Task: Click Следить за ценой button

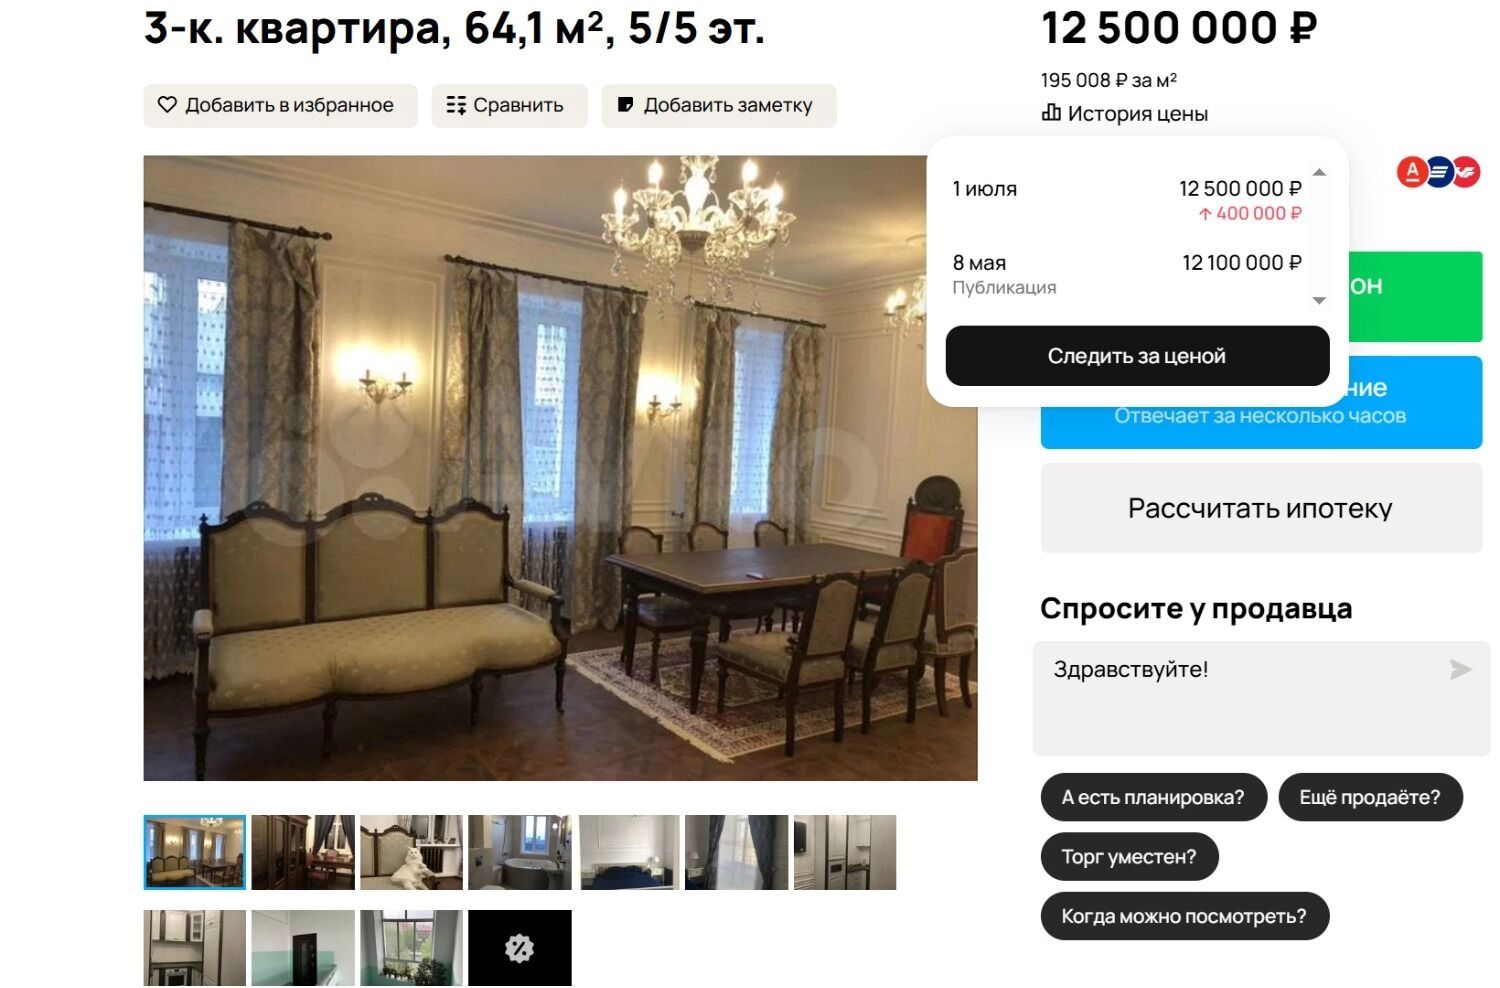Action: pos(1137,356)
